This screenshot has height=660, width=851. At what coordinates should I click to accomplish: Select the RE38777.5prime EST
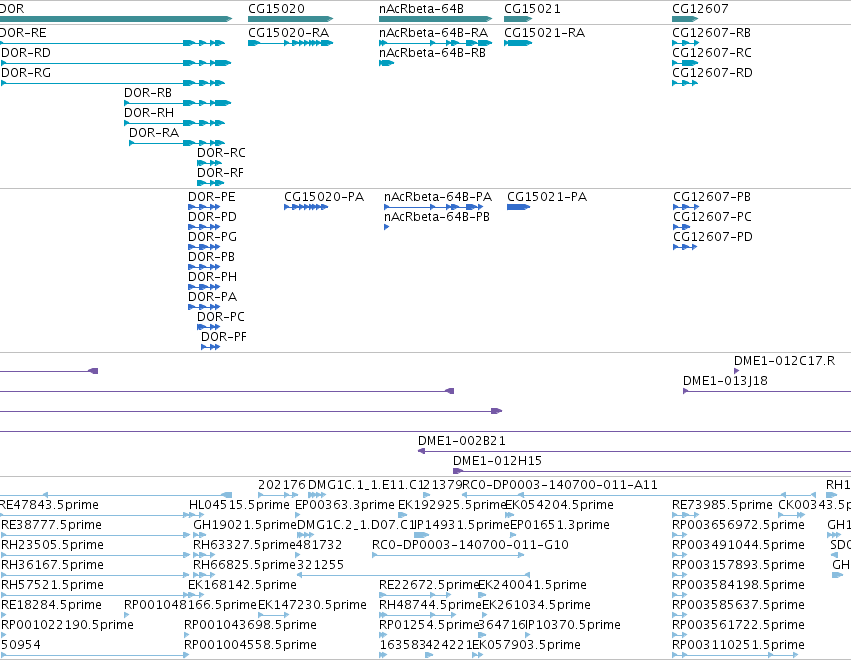tap(96, 535)
